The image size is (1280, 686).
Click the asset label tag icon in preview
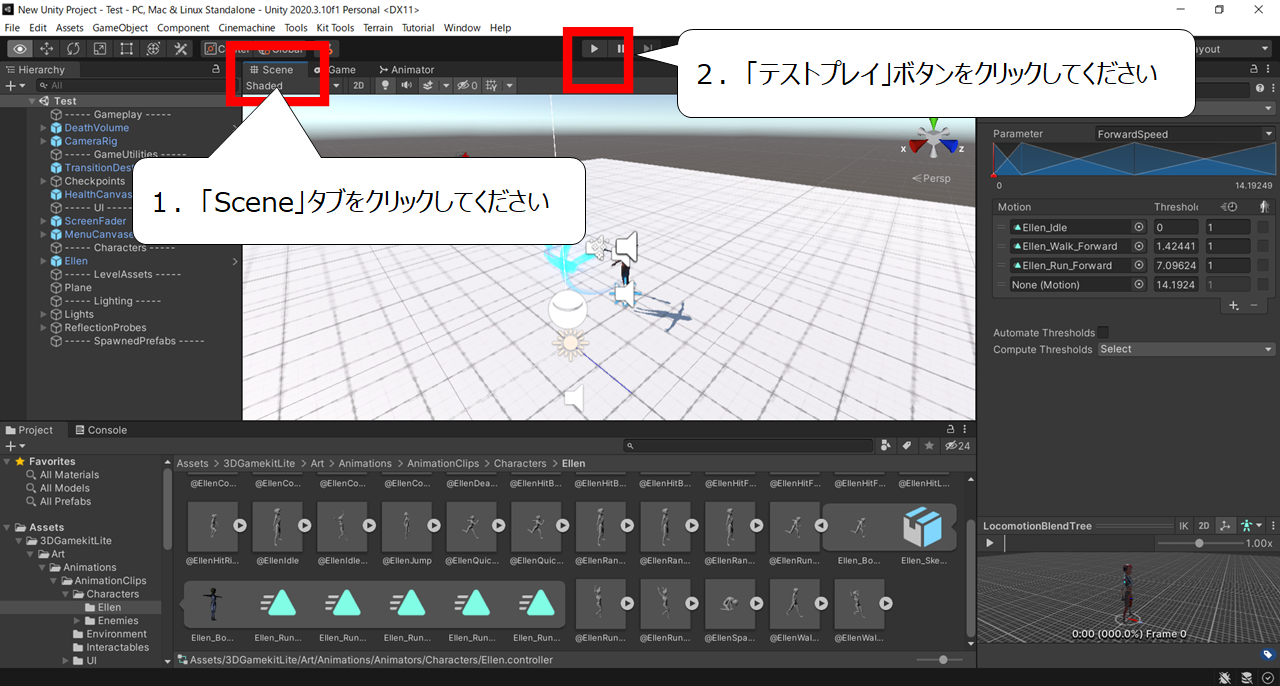[x=1267, y=655]
